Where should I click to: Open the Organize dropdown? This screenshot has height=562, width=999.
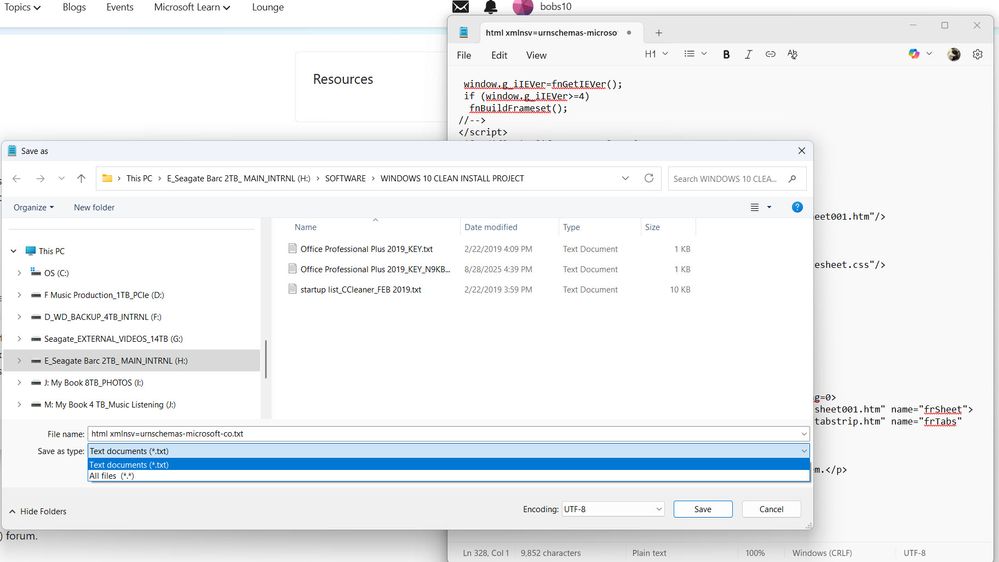[34, 207]
